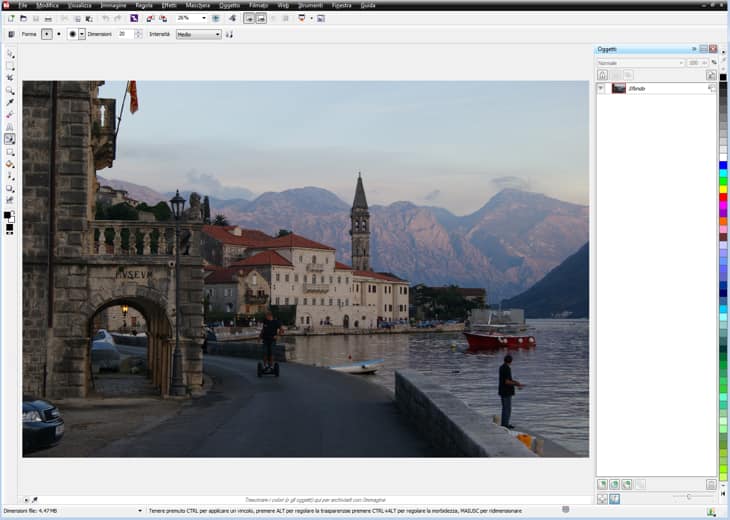Click the Open file folder icon
The height and width of the screenshot is (520, 730).
tap(23, 18)
